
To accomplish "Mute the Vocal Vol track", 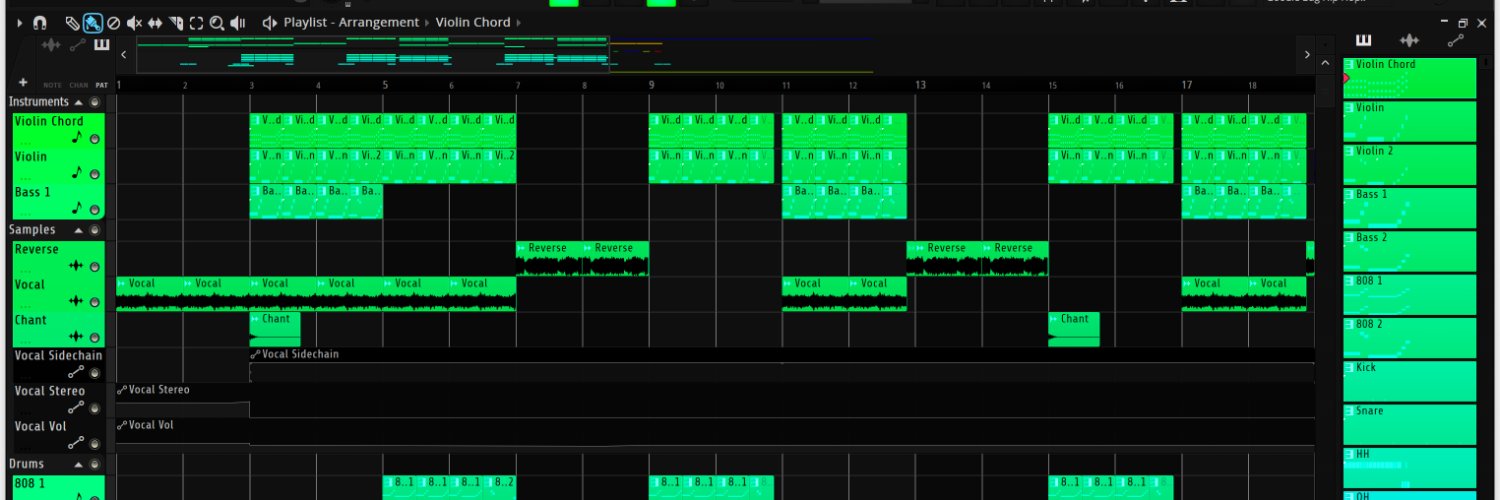I will point(95,443).
